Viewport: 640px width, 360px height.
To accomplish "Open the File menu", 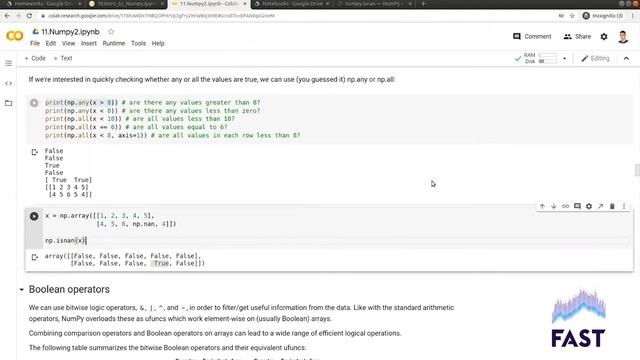I will click(35, 43).
